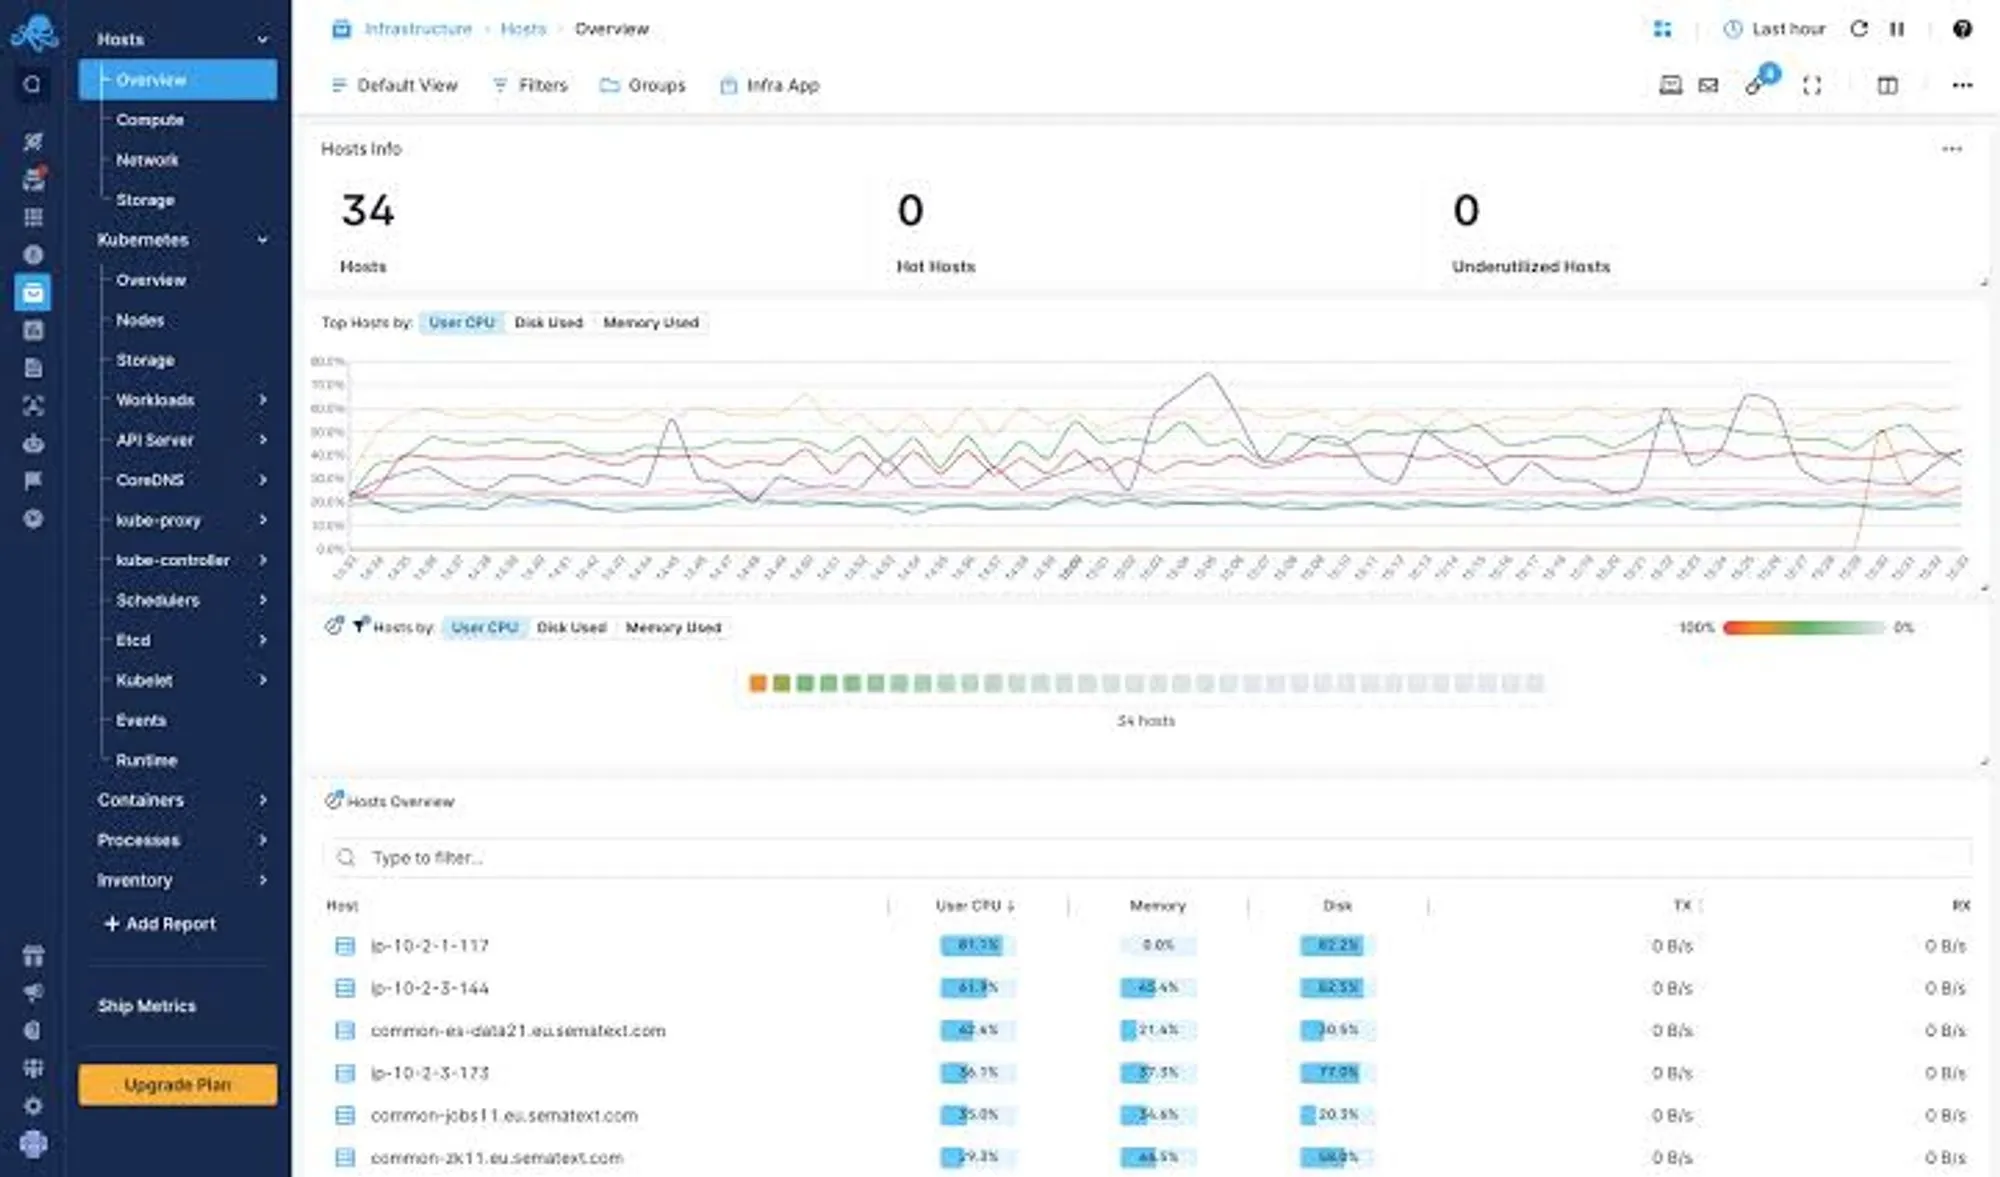
Task: Select User CPU in Top Hosts by
Action: [462, 323]
